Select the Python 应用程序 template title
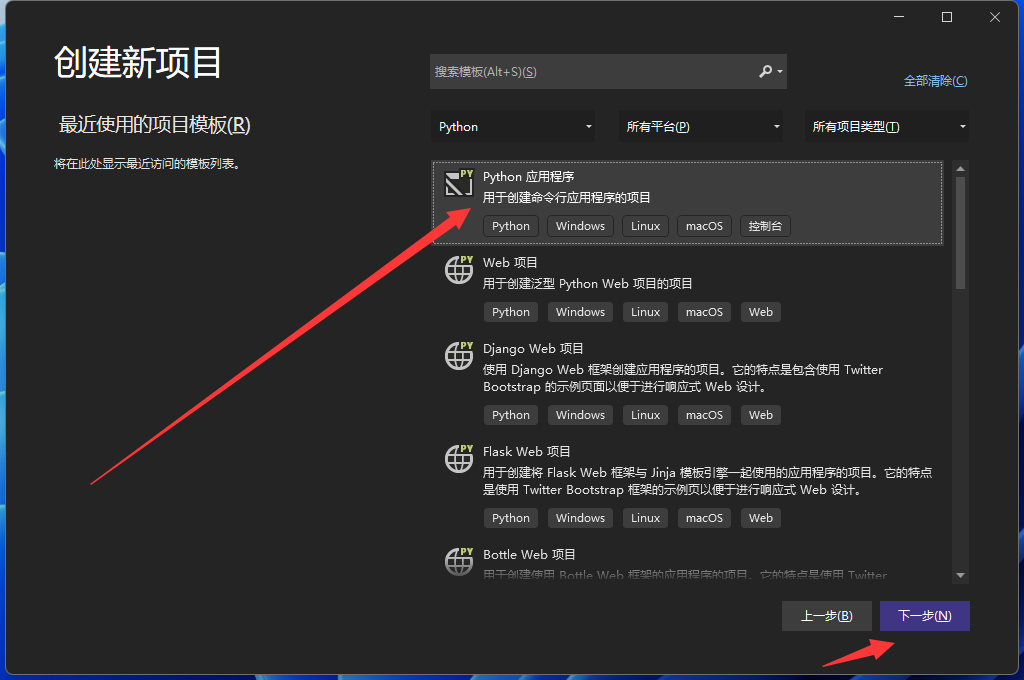1024x680 pixels. point(528,177)
